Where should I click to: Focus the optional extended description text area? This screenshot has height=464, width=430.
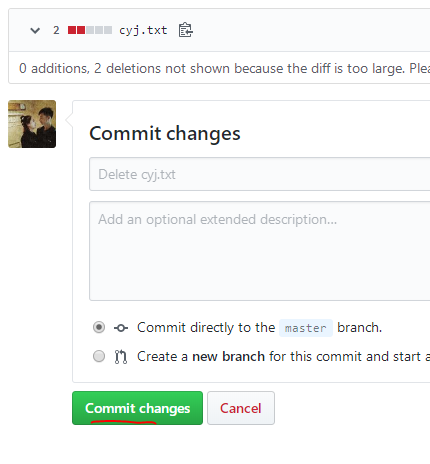[259, 251]
